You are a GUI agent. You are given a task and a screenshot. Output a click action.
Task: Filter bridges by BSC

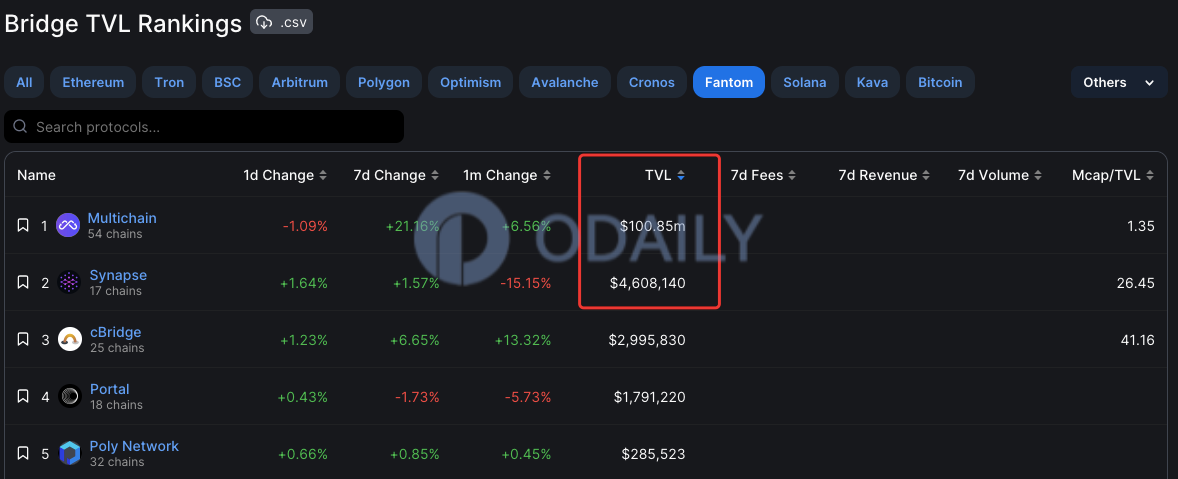pos(228,83)
